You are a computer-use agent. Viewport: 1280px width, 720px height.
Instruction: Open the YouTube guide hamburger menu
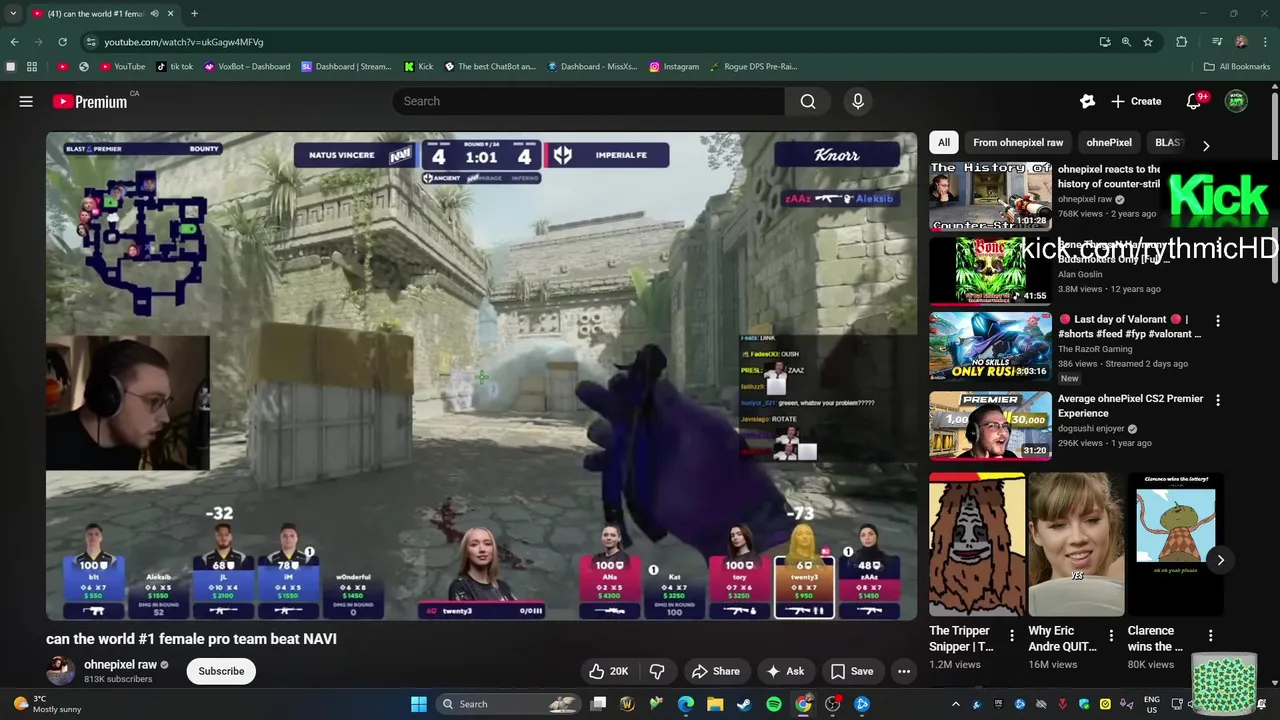point(26,101)
